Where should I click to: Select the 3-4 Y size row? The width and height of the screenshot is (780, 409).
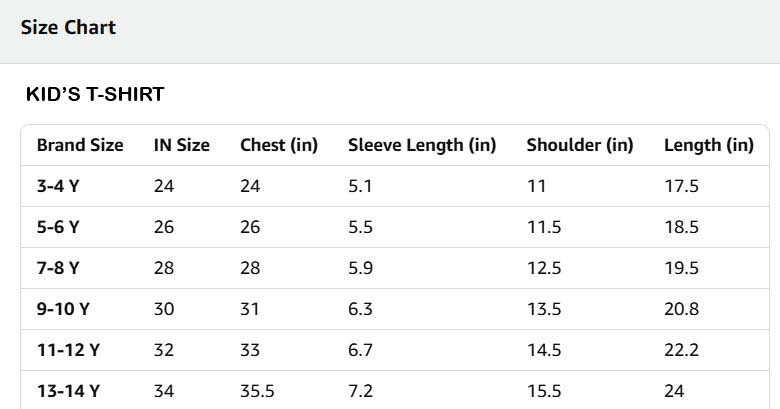(x=395, y=186)
